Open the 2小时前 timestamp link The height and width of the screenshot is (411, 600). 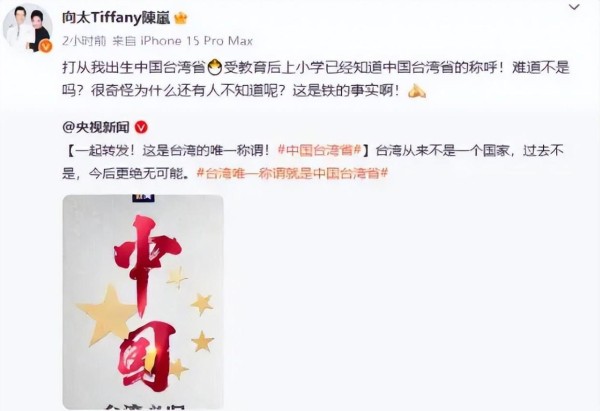pyautogui.click(x=84, y=41)
